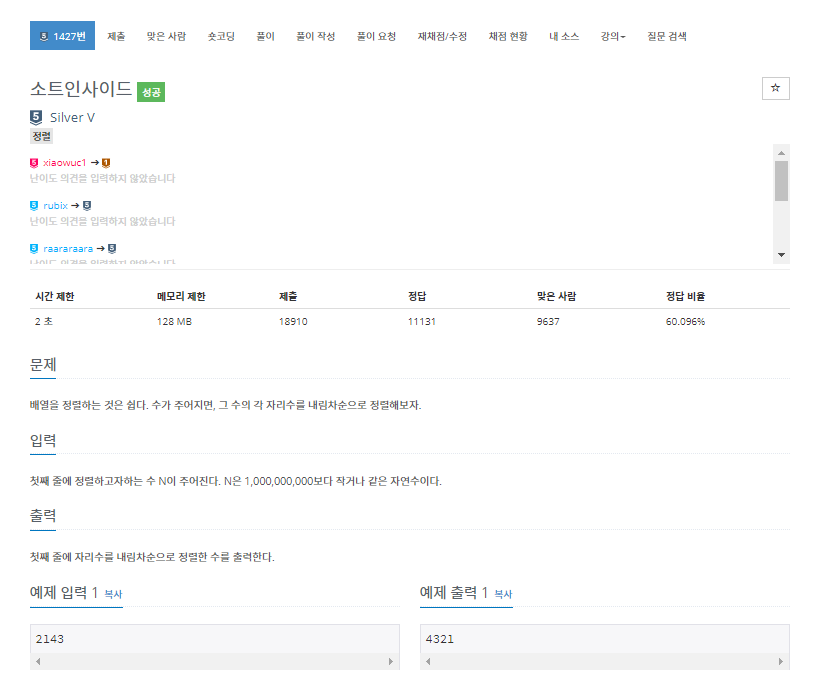Click the sample input box showing 2143
Viewport: 837px width, 684px height.
point(215,639)
